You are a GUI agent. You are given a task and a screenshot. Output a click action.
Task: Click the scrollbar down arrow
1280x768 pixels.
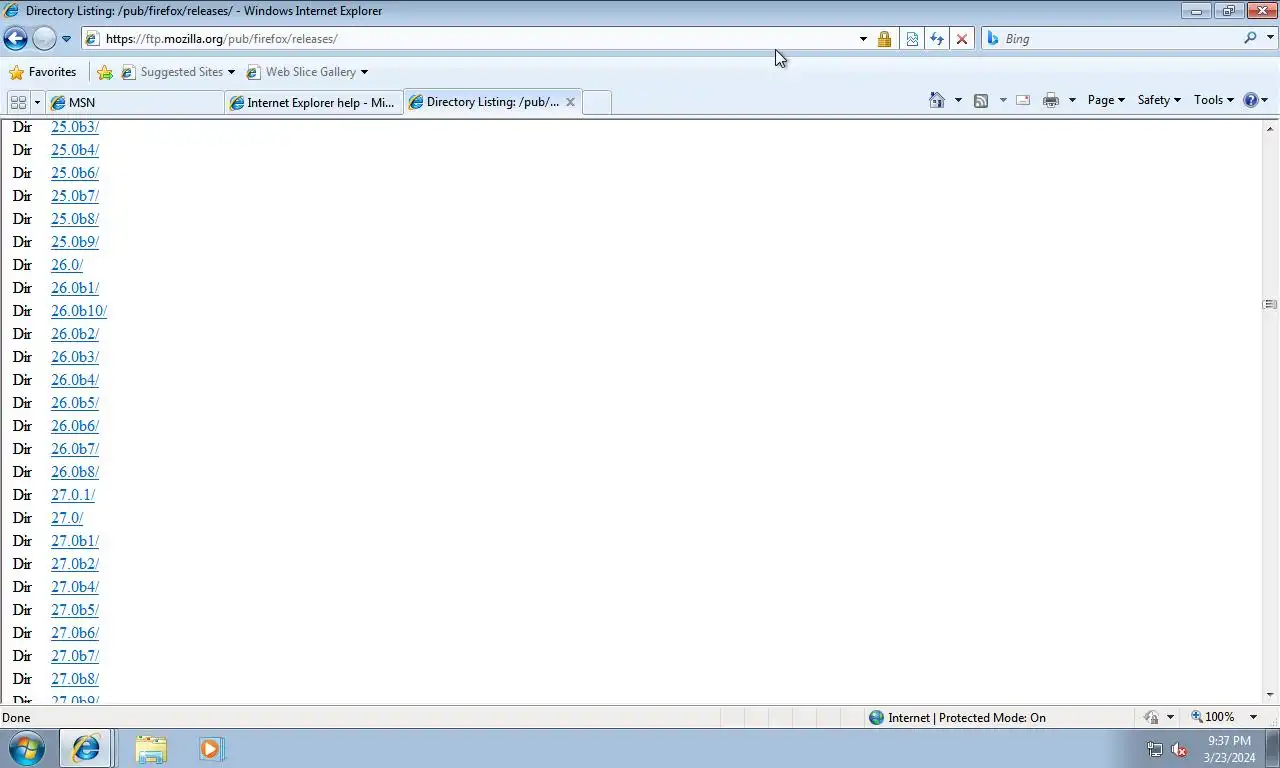pos(1270,695)
